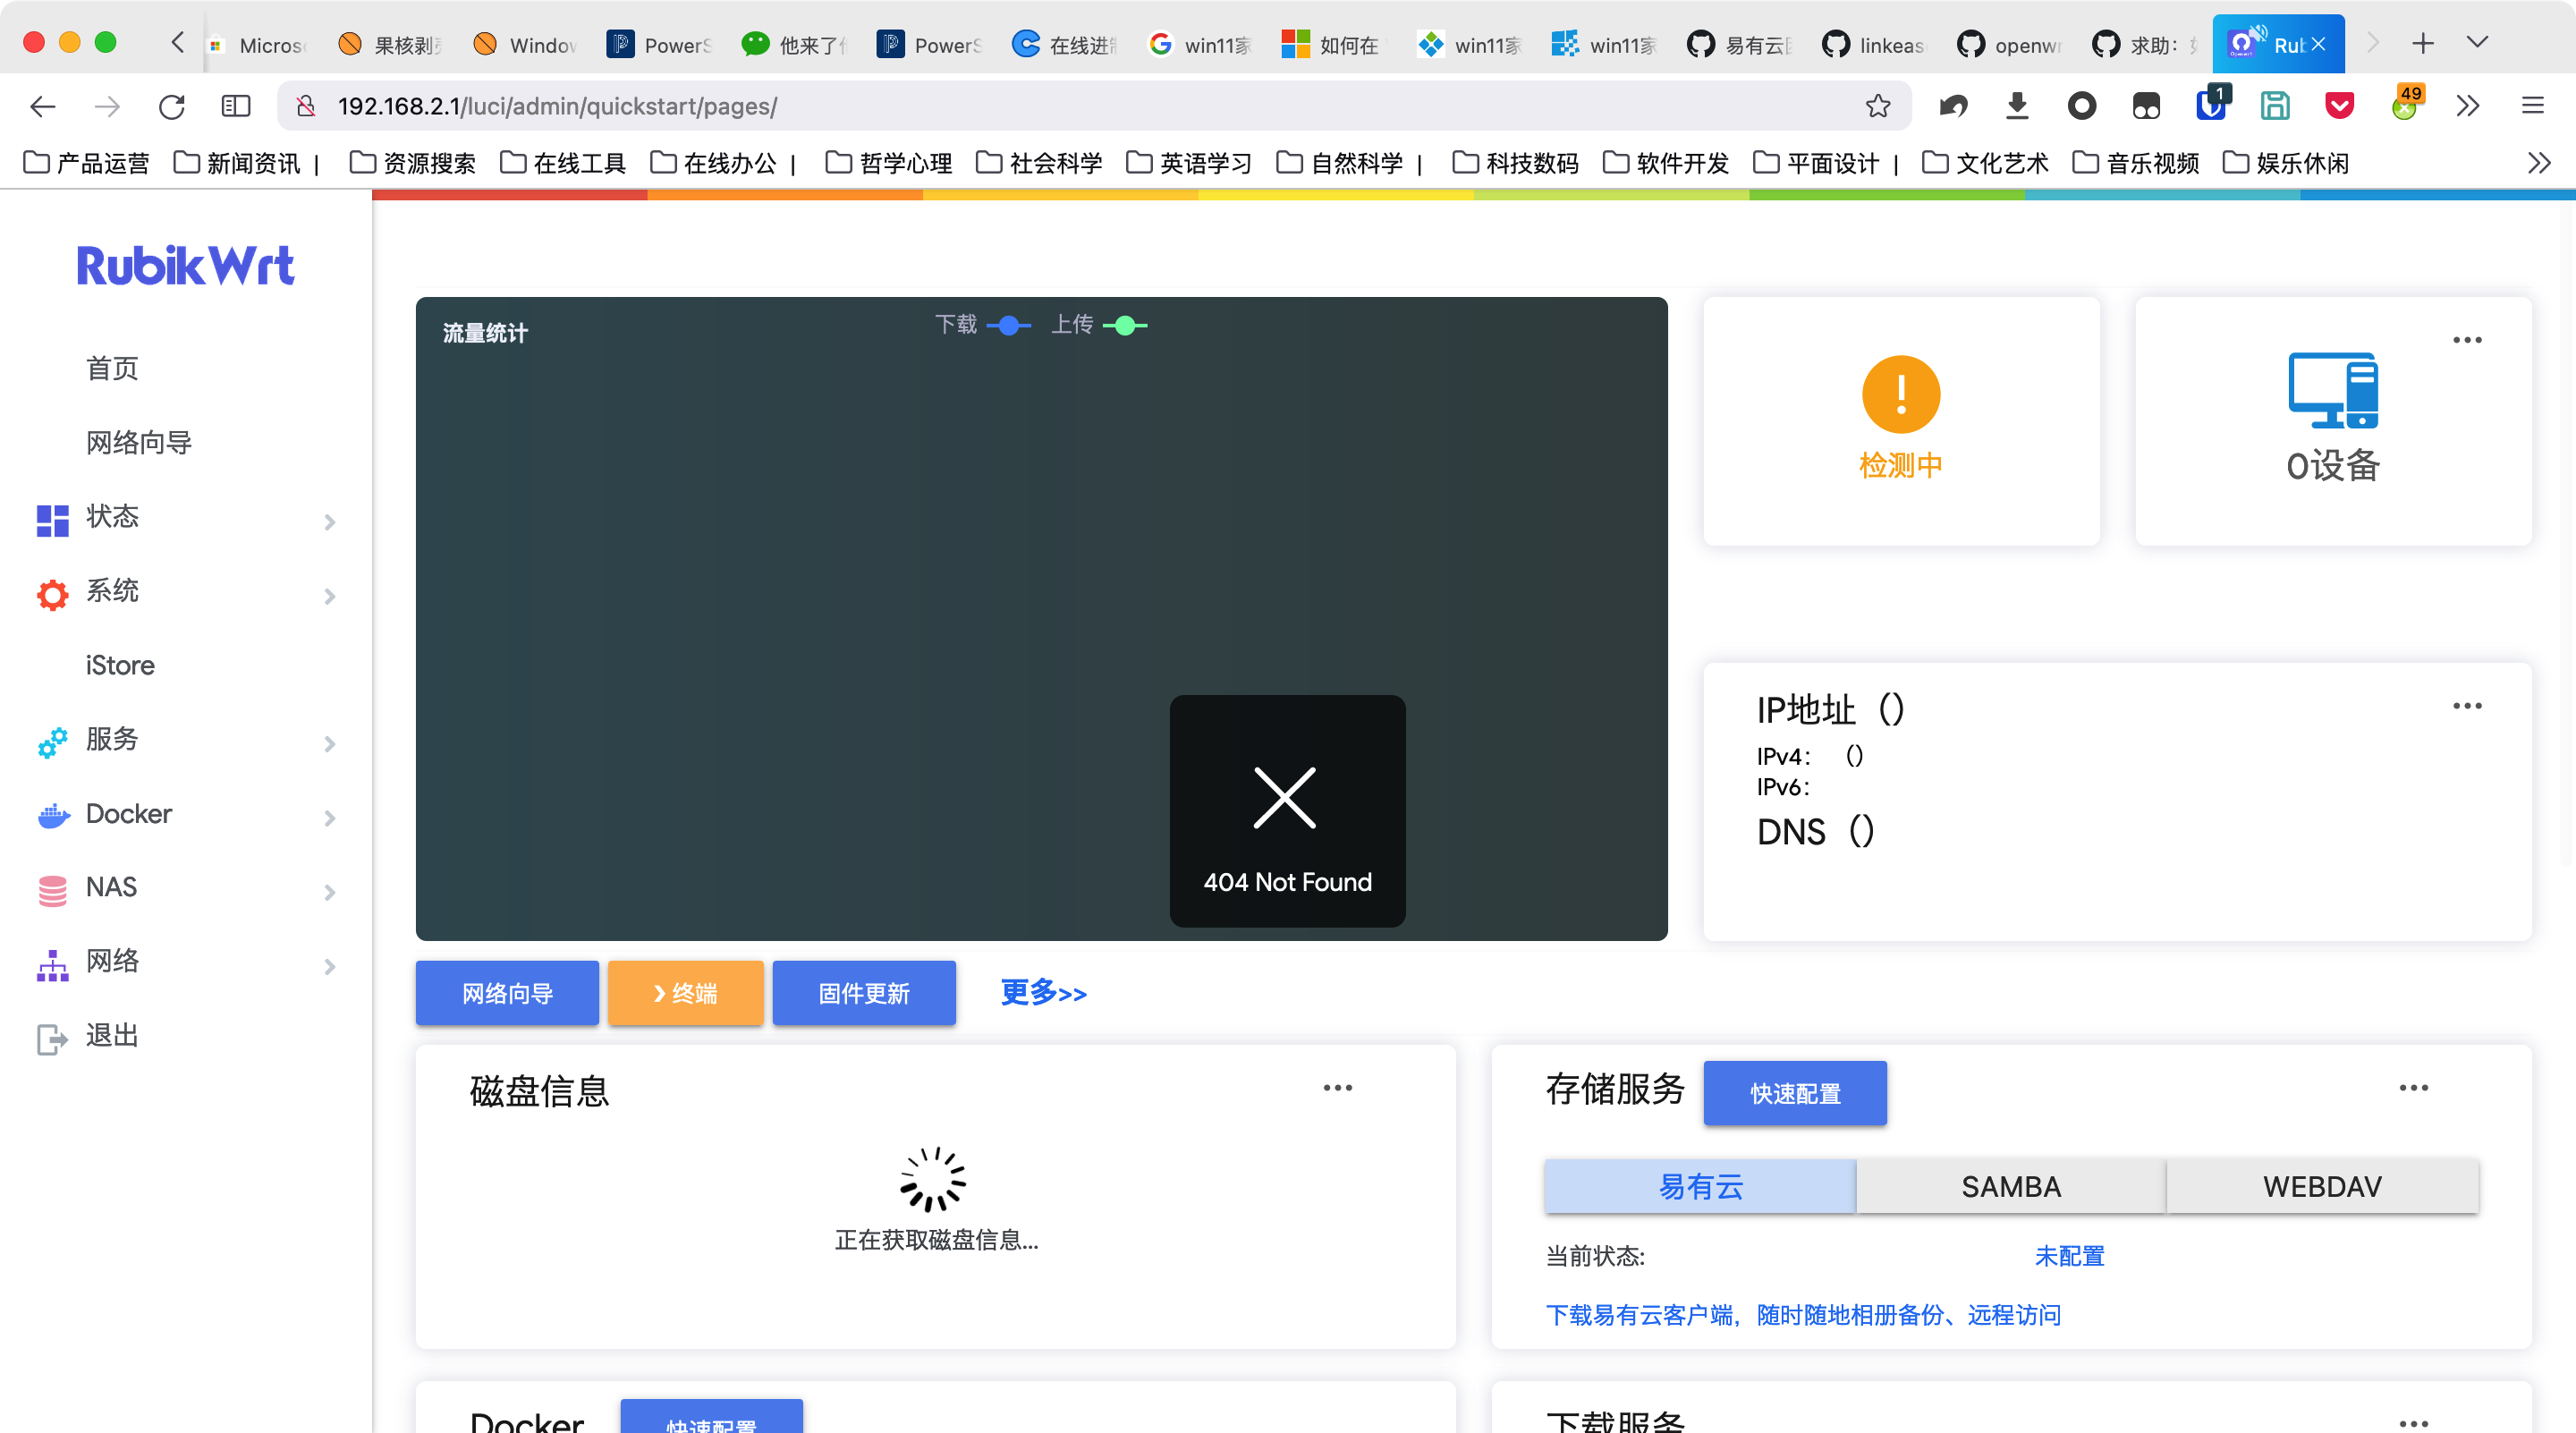Open 网络 via the network icon
This screenshot has height=1433, width=2576.
pos(51,963)
